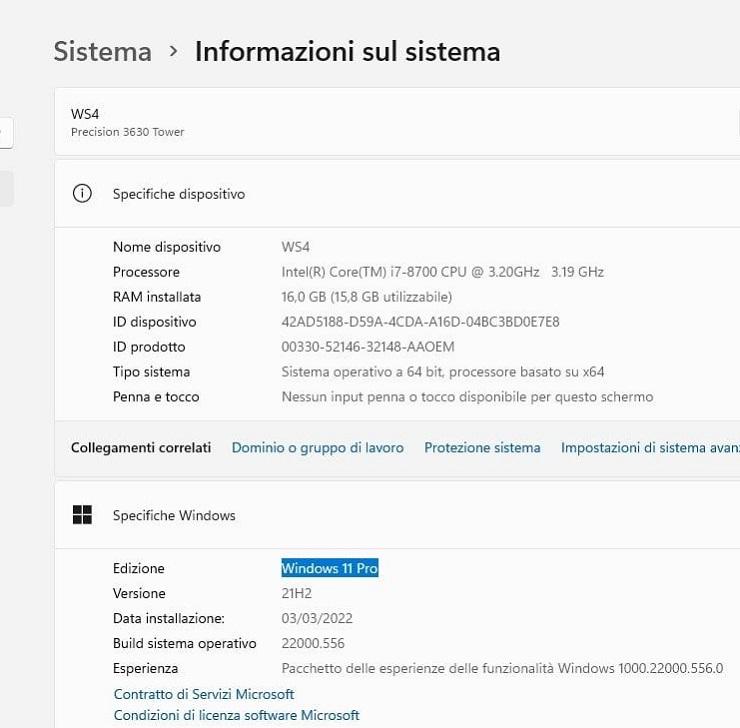Click Precision 3630 Tower model text
740x728 pixels.
(127, 132)
